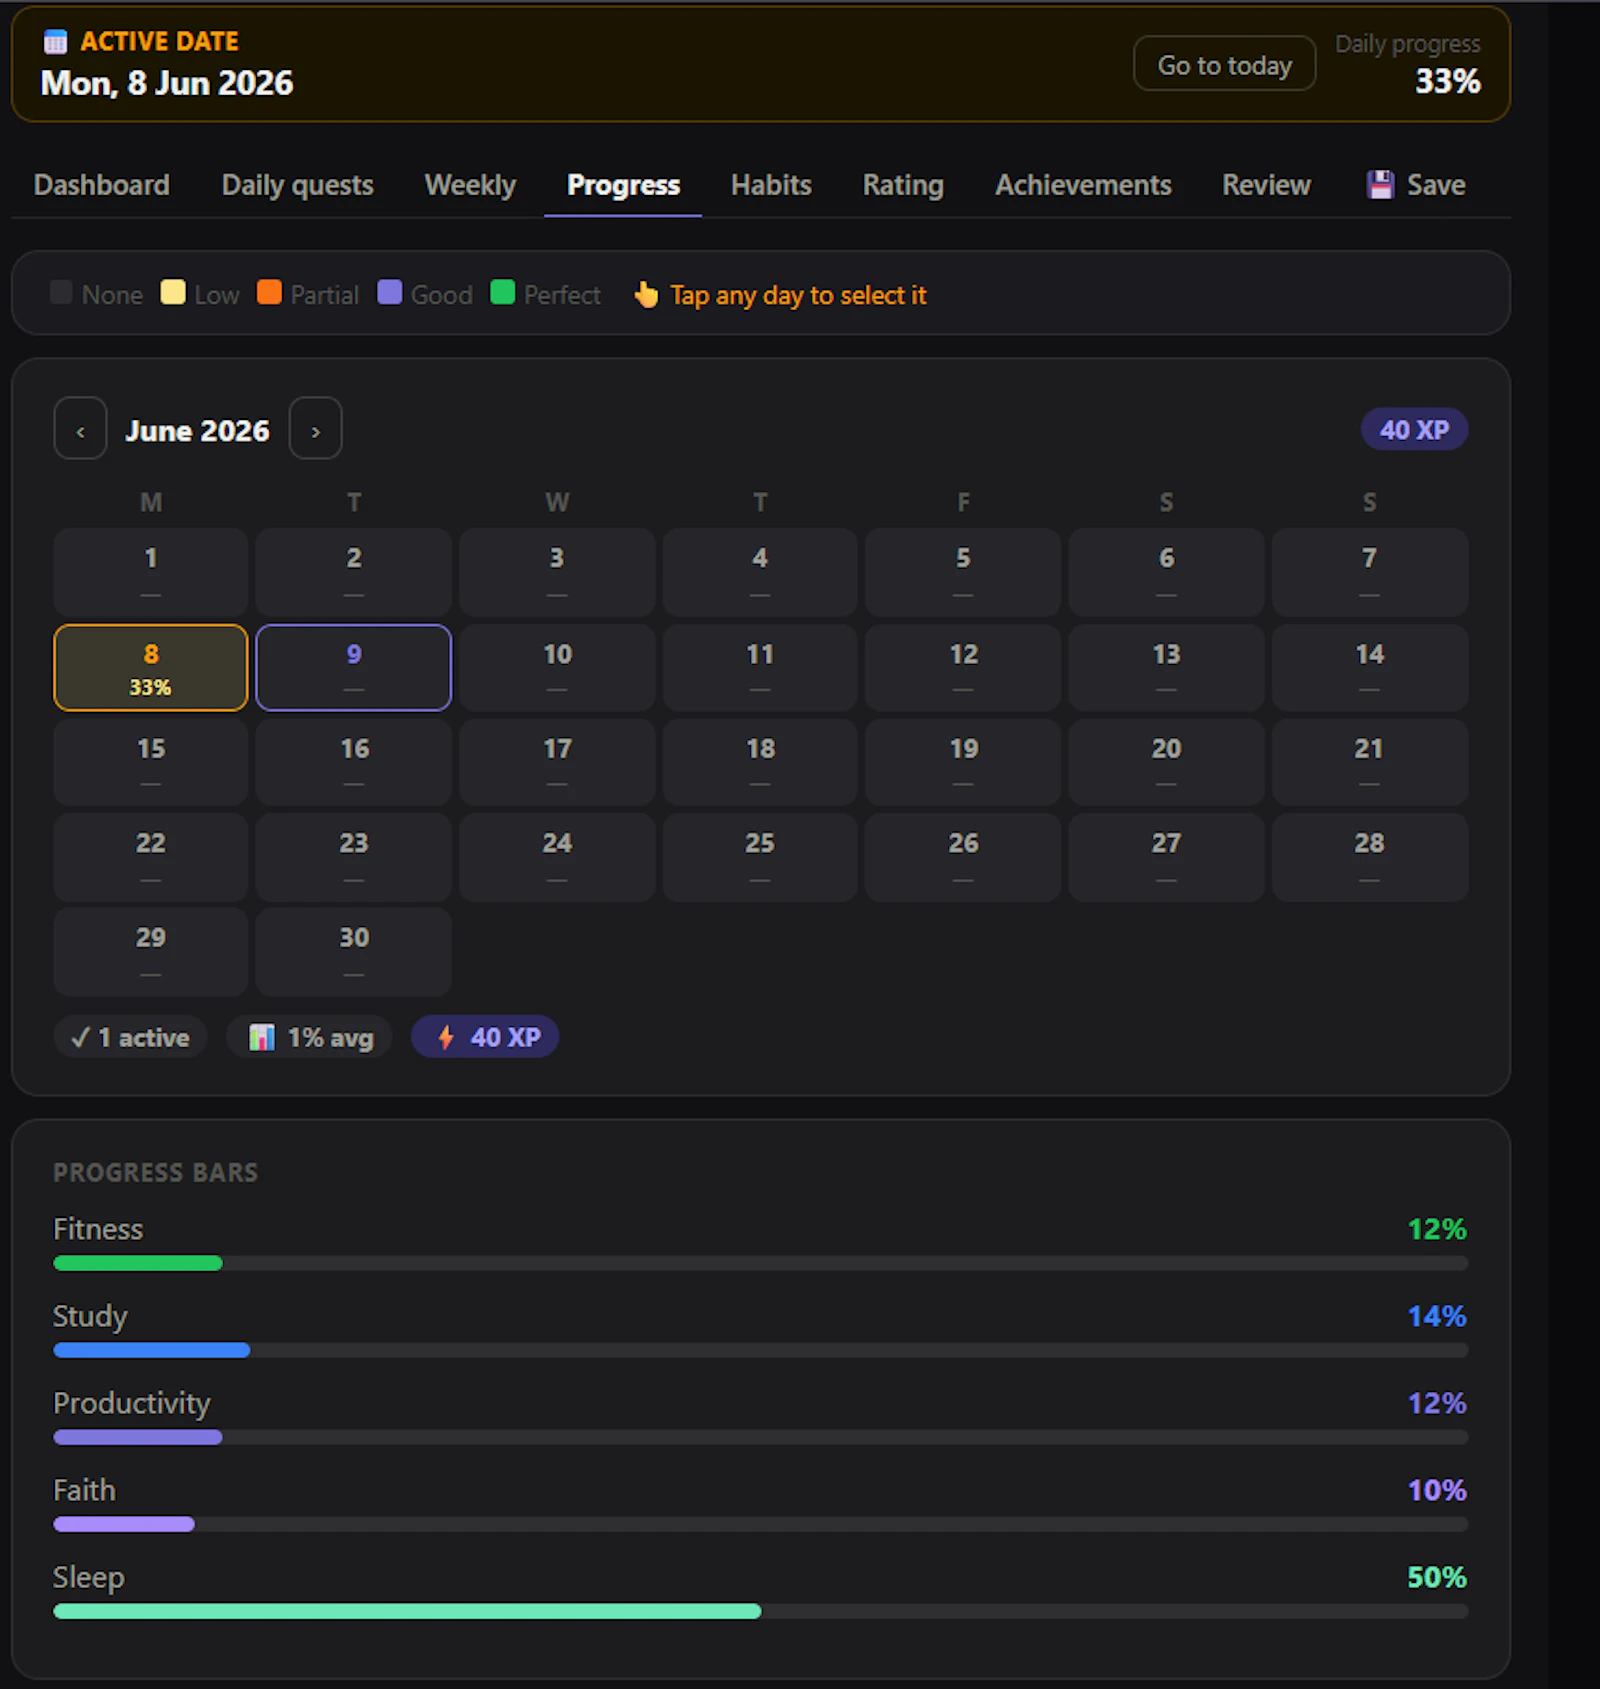This screenshot has width=1600, height=1689.
Task: Select day 3 in the calendar
Action: [x=557, y=572]
